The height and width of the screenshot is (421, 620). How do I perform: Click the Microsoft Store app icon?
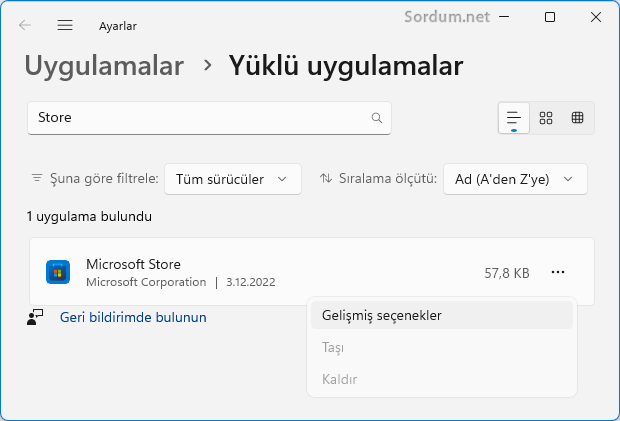[58, 272]
